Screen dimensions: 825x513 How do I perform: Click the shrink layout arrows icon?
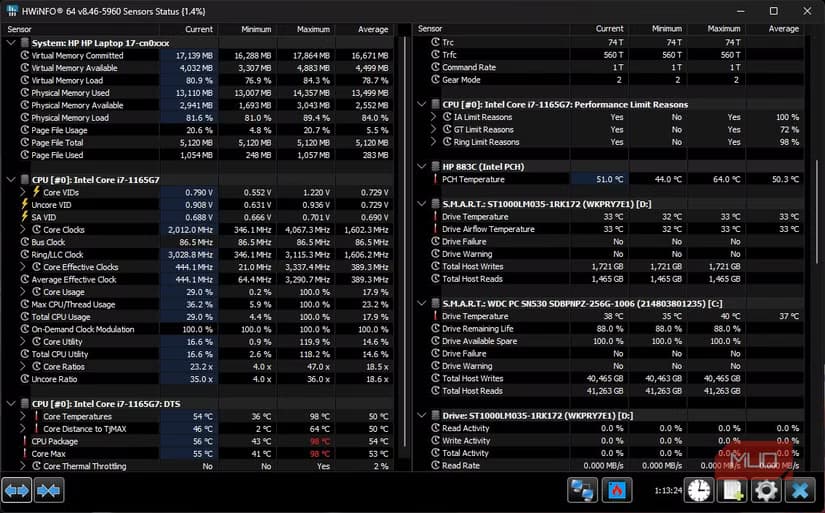tap(49, 490)
